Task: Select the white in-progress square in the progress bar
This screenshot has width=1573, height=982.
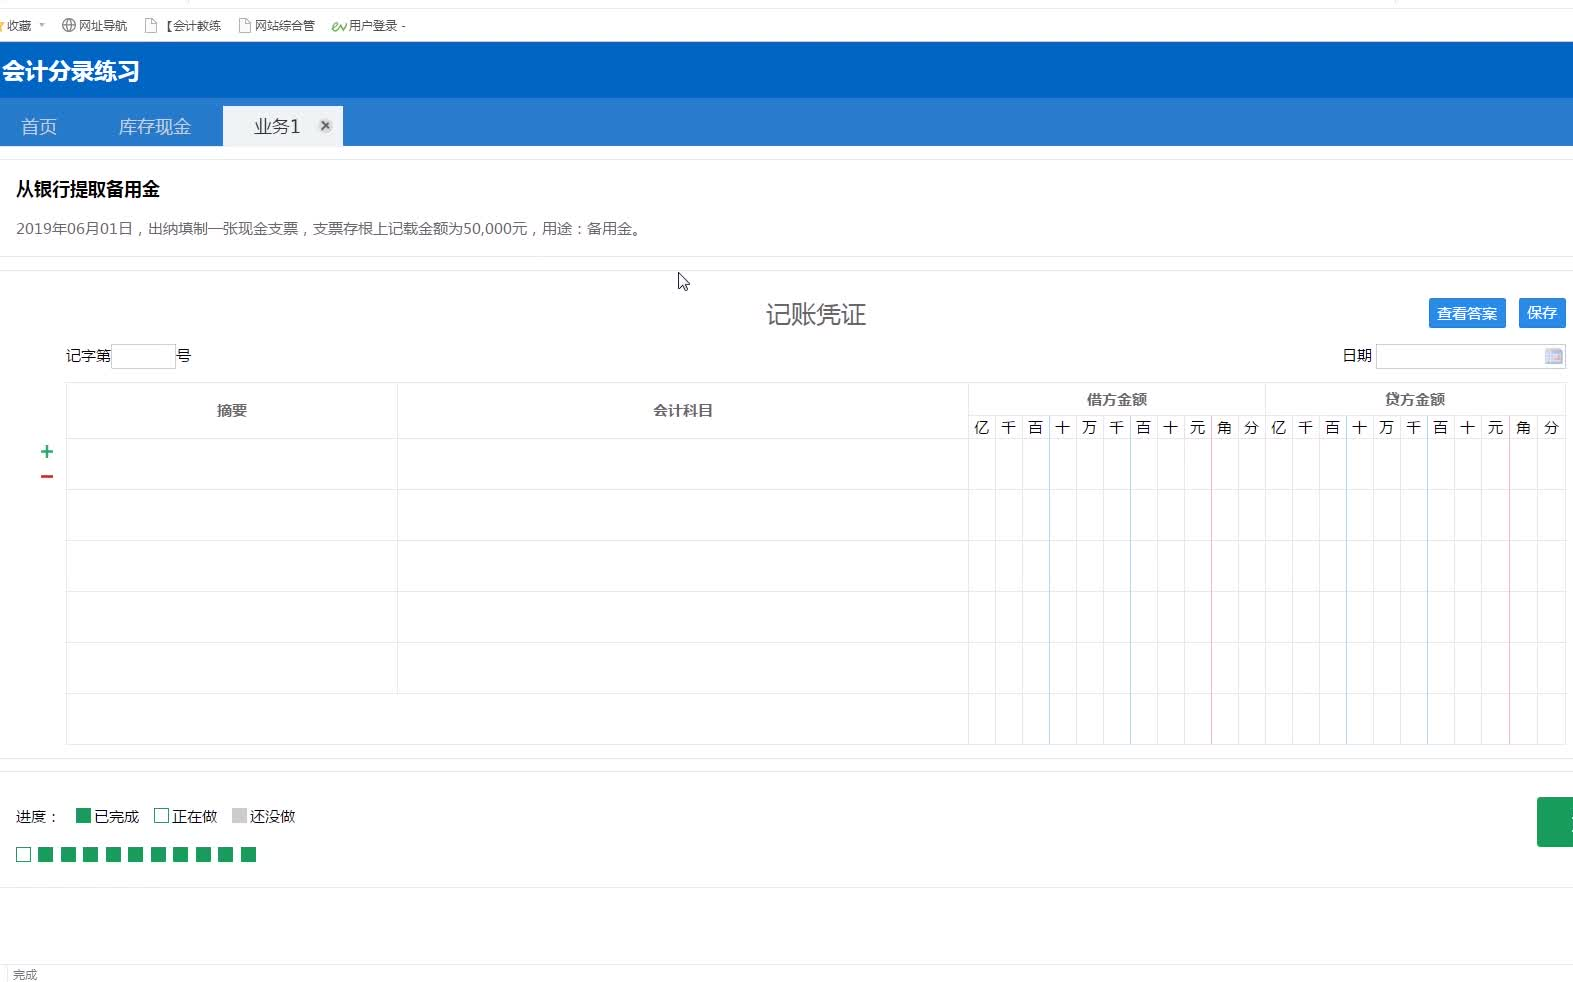Action: pos(23,854)
